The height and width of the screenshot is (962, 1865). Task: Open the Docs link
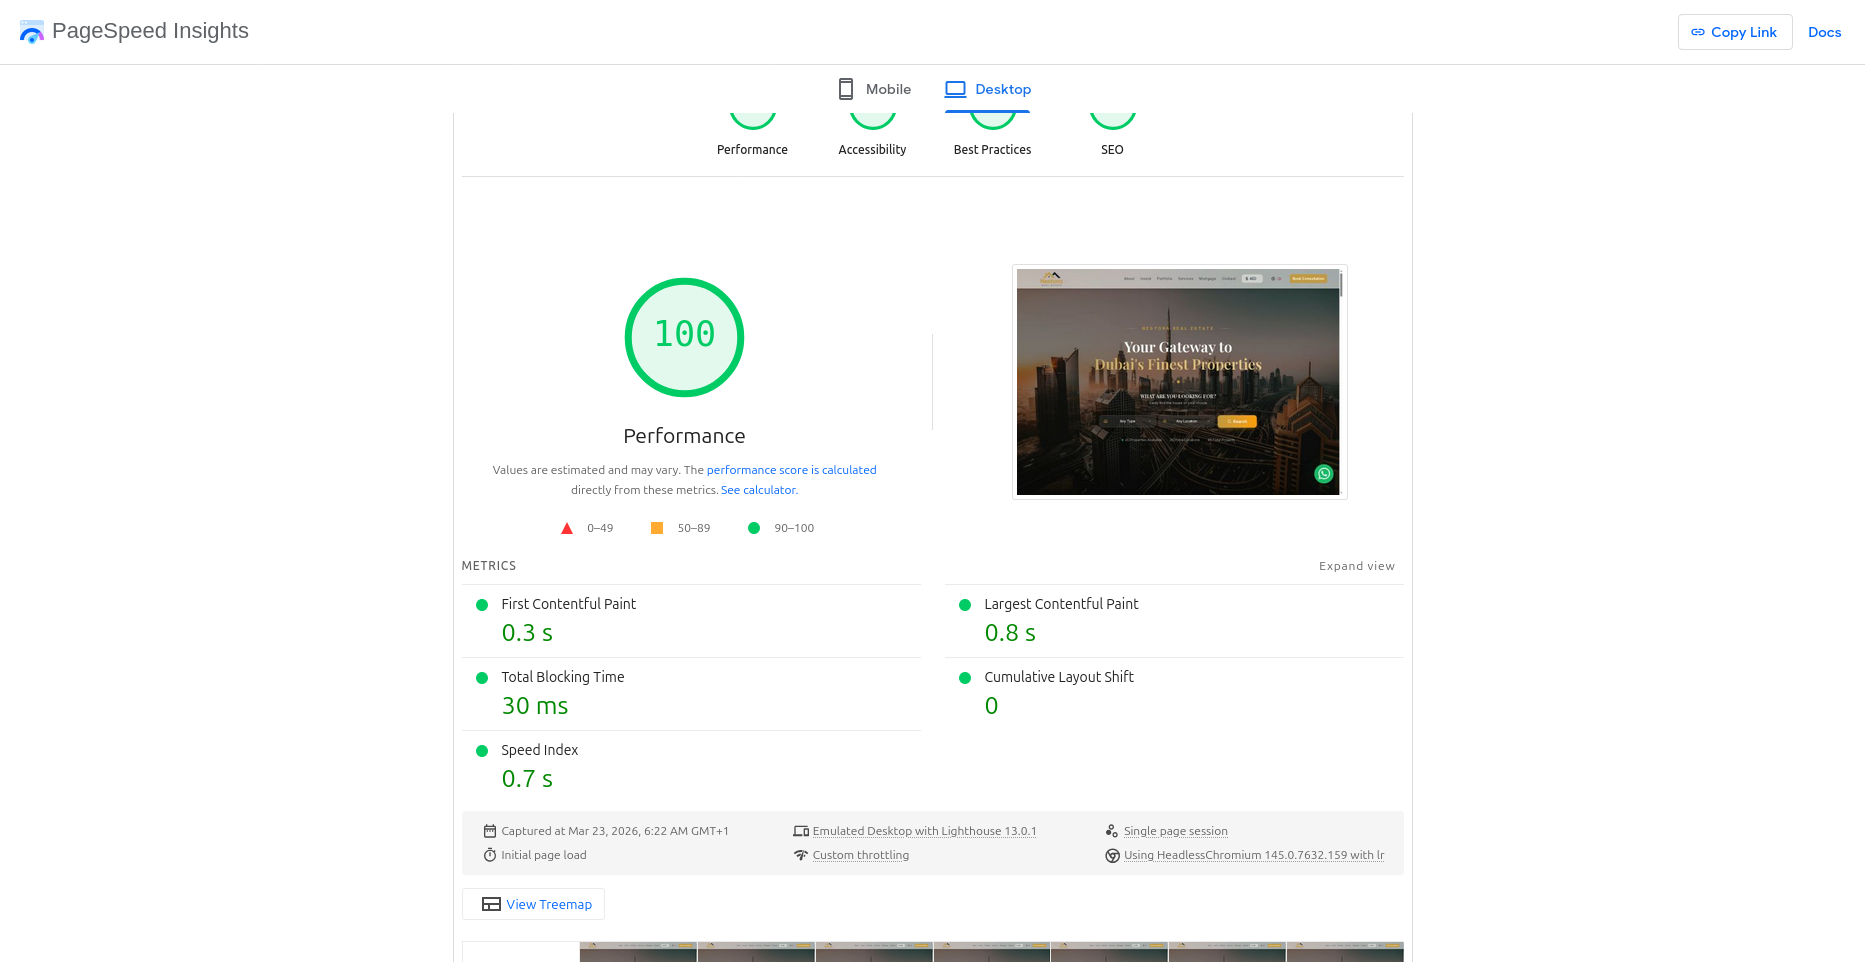[1824, 32]
